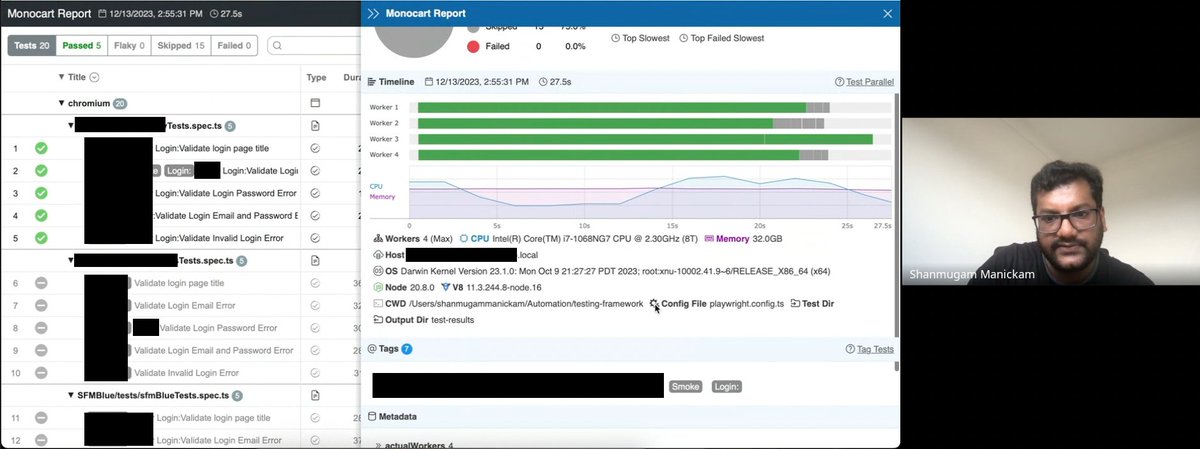Close the Monocart Report side panel
Image resolution: width=1200 pixels, height=449 pixels.
coord(887,14)
